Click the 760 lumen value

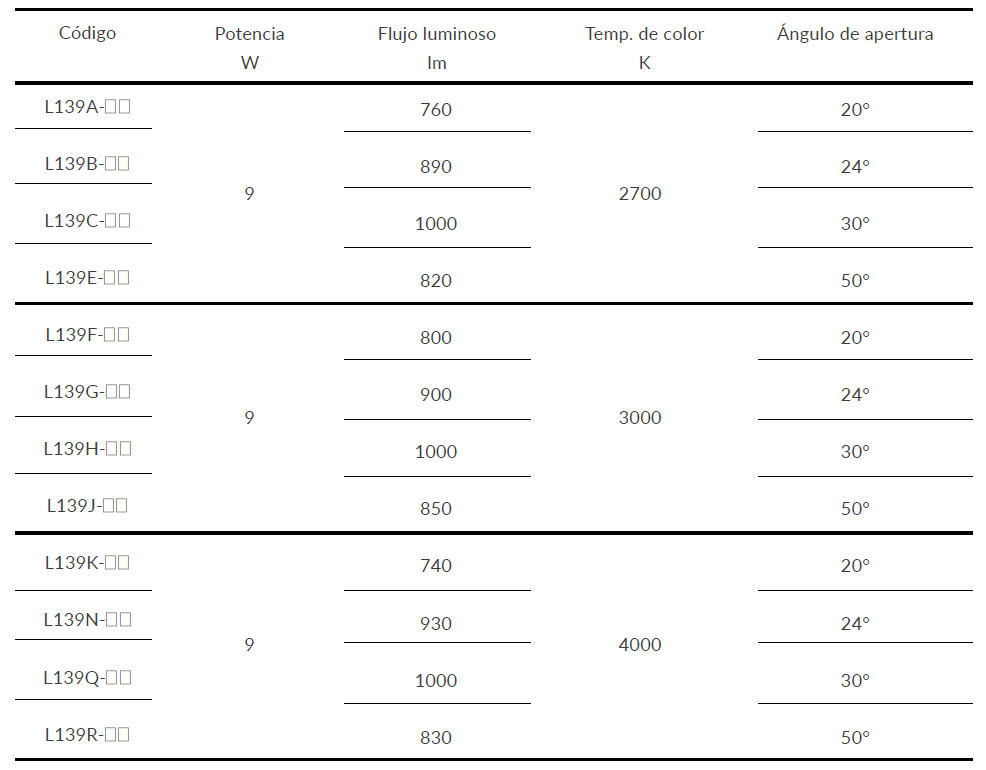436,110
